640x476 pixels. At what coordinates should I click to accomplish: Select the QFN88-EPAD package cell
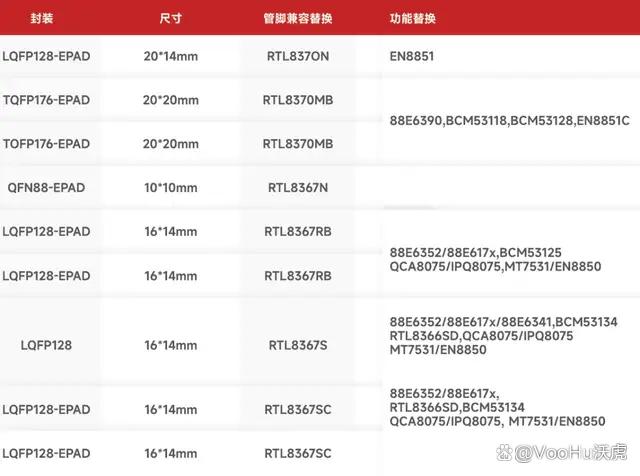tap(46, 188)
